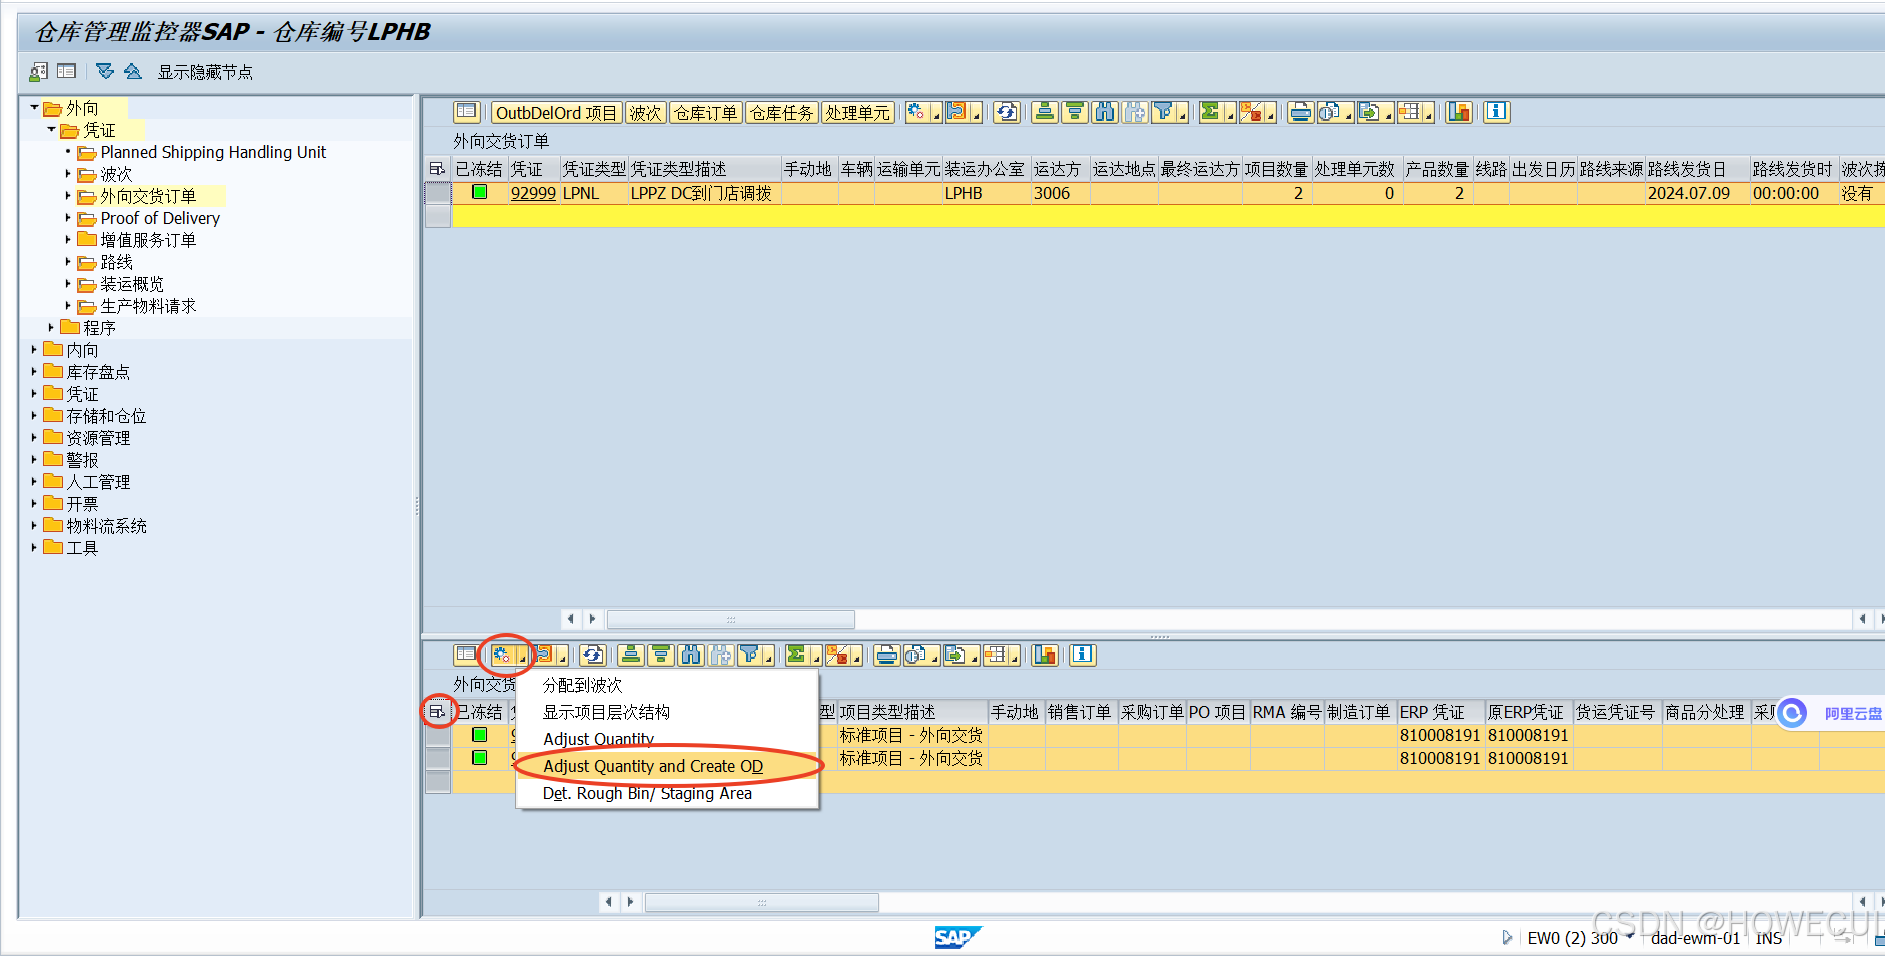Select the Planned Shipping Handling Unit node
This screenshot has width=1885, height=956.
point(213,152)
